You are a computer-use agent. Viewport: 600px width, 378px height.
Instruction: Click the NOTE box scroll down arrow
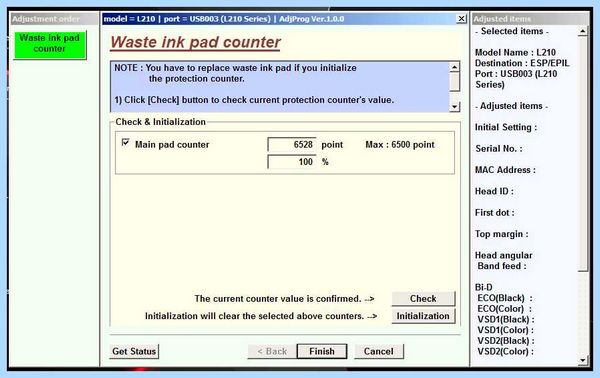coord(454,107)
